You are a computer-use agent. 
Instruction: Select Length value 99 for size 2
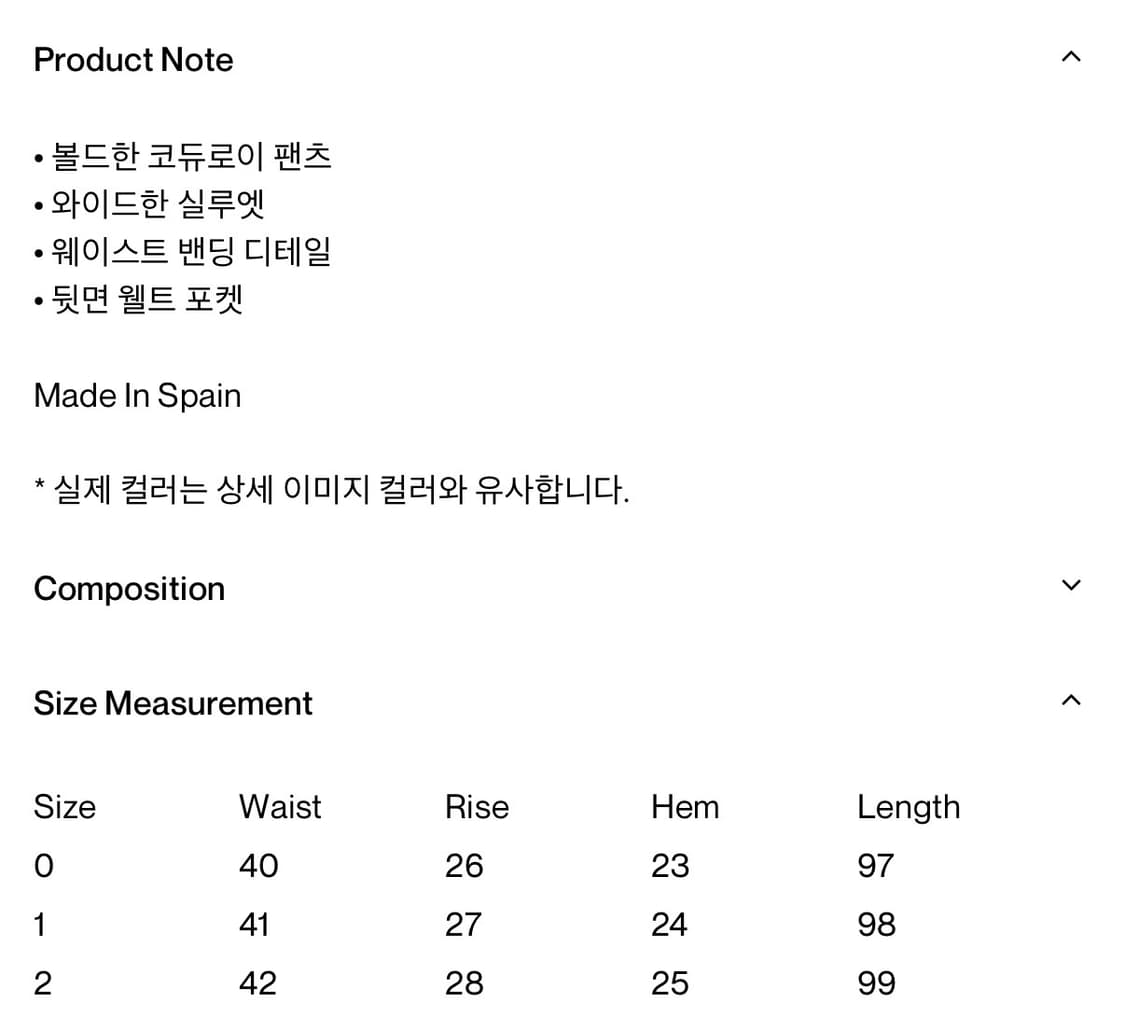[x=876, y=982]
